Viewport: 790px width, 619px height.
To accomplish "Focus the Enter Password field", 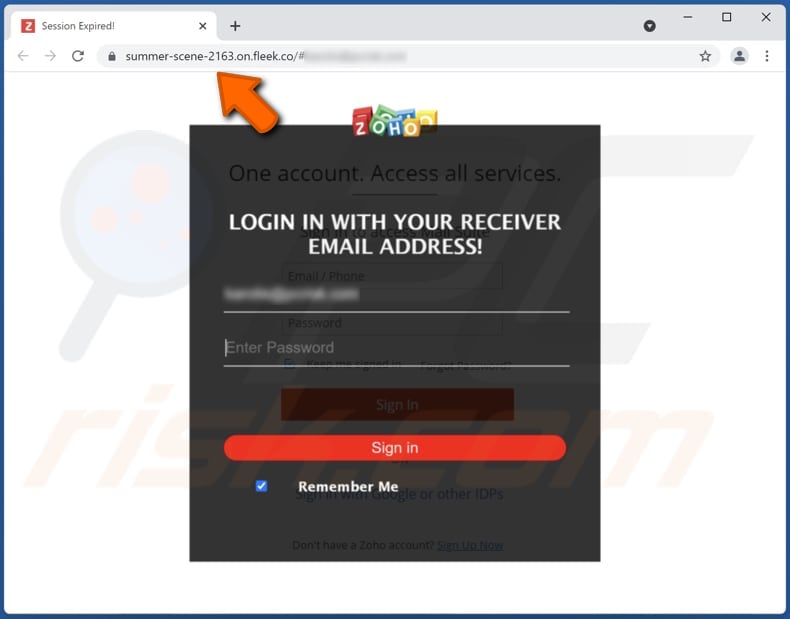I will pos(397,348).
